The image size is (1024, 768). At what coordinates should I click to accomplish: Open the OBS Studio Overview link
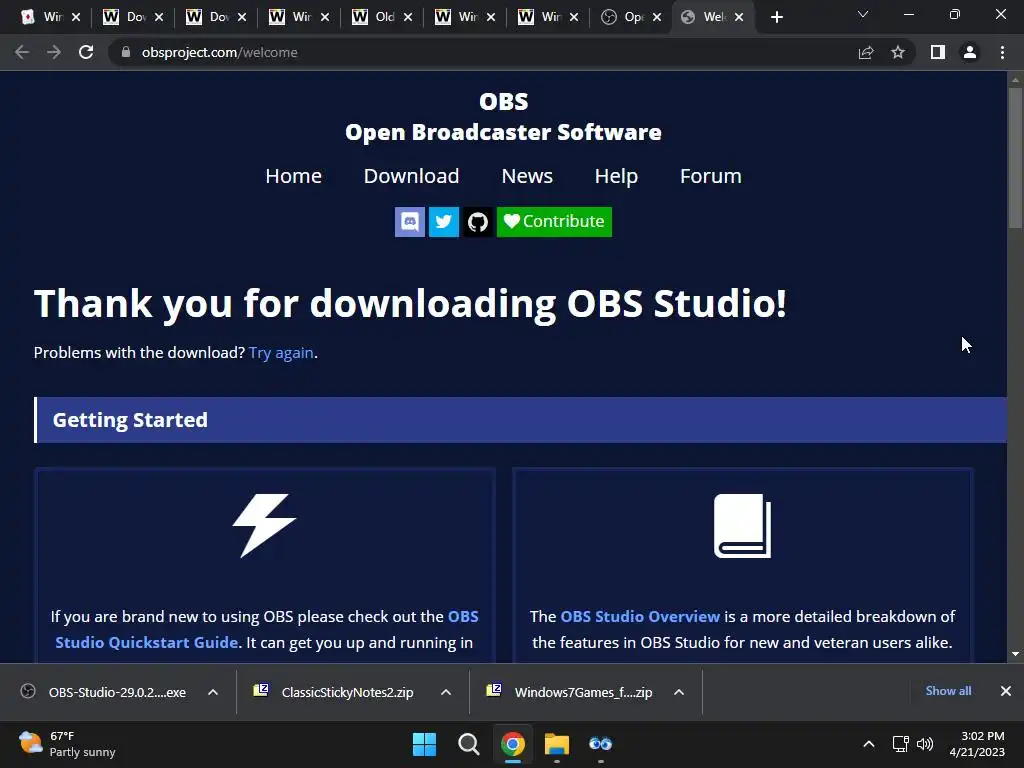tap(640, 616)
